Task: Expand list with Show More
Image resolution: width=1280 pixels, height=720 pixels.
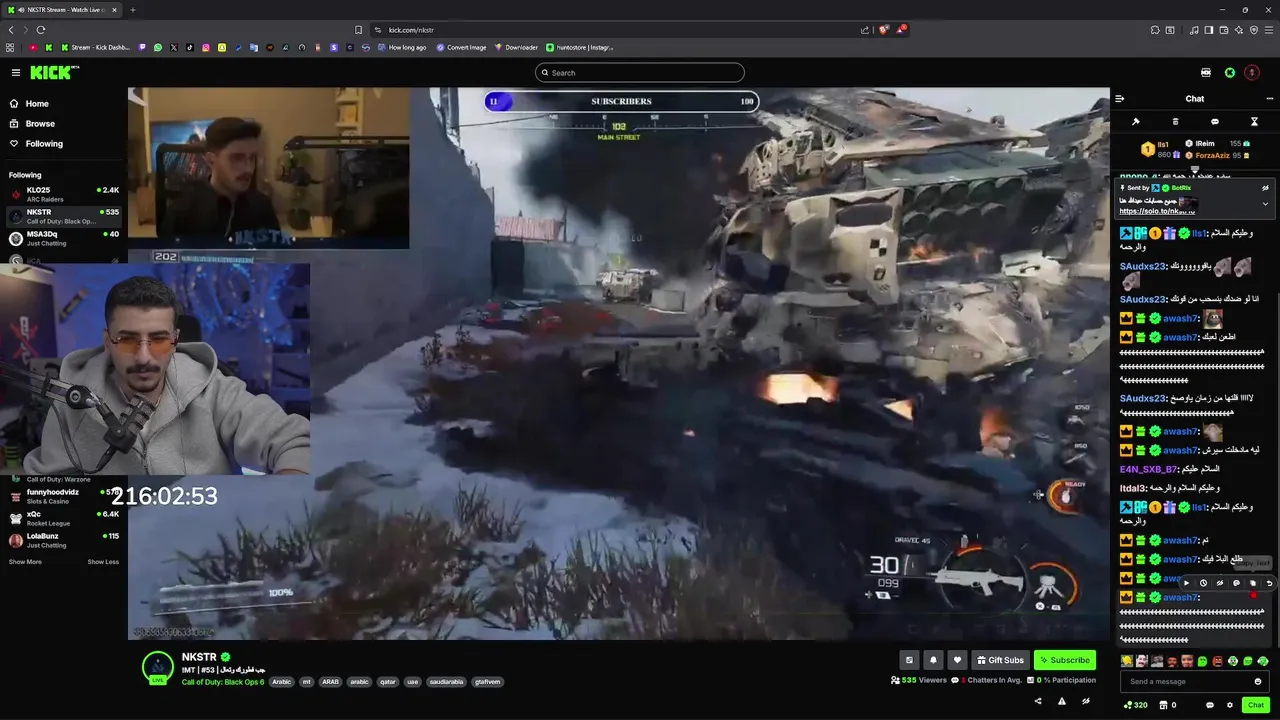Action: click(25, 562)
